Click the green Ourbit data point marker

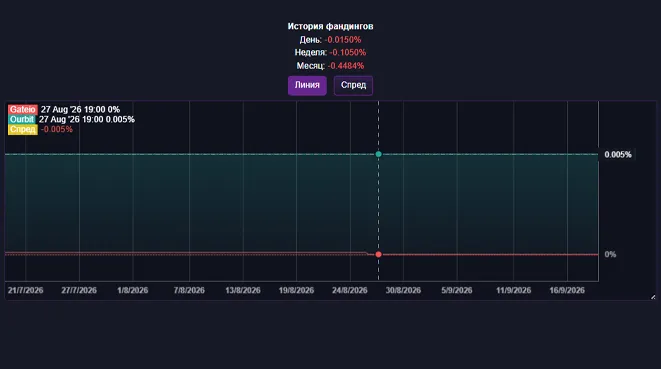pos(379,154)
